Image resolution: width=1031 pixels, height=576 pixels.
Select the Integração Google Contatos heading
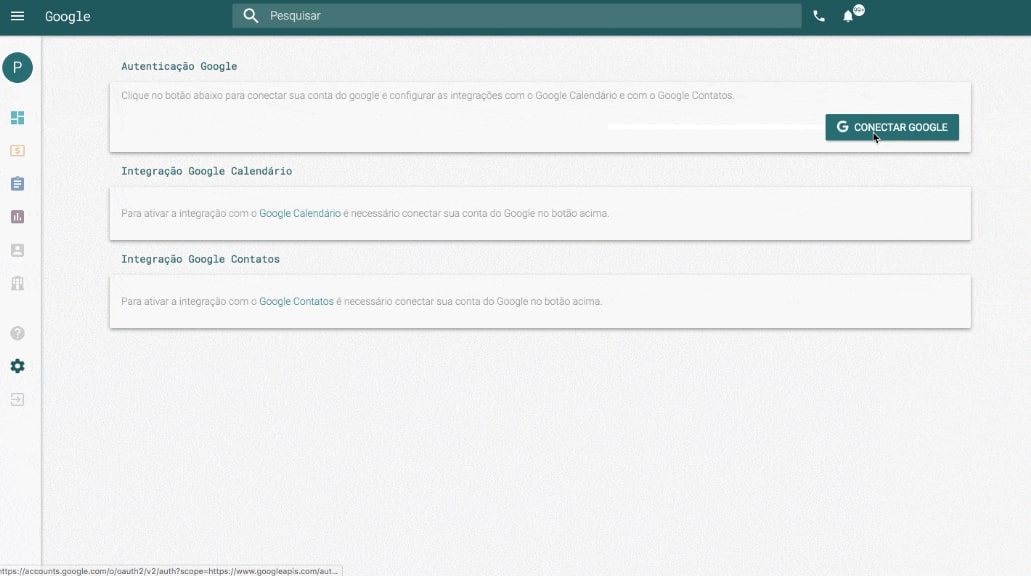click(201, 259)
